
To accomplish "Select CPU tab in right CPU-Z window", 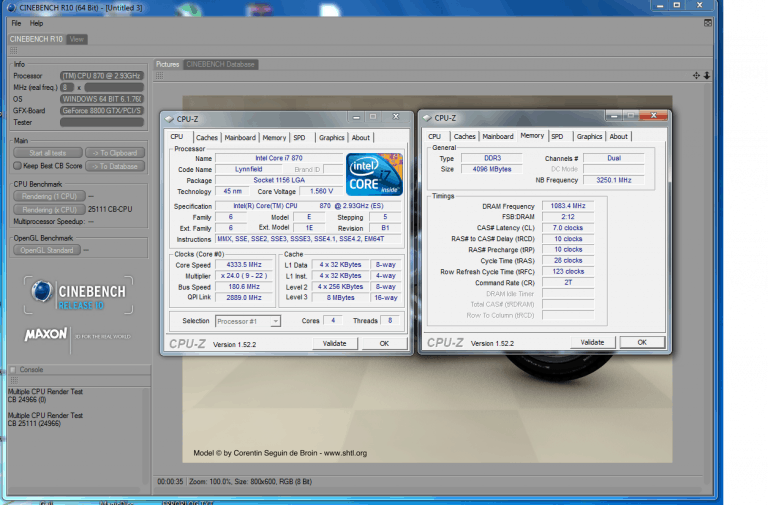I will (434, 137).
